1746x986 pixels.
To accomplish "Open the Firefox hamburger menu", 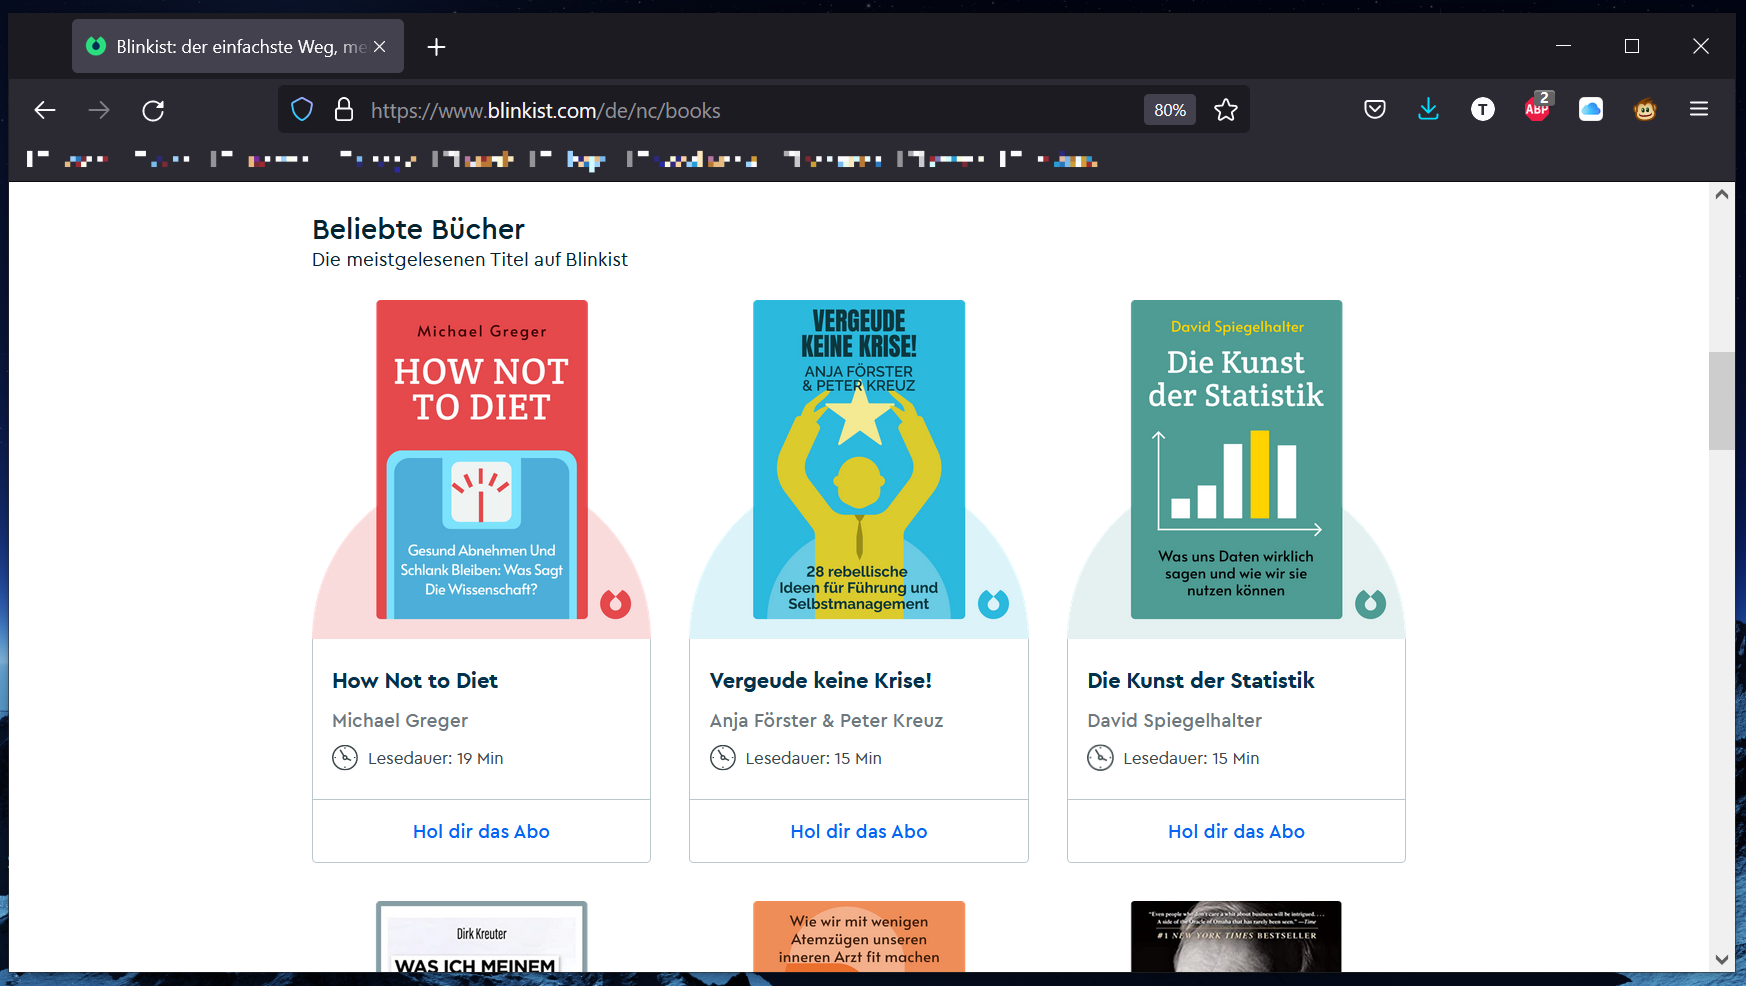I will [1699, 109].
